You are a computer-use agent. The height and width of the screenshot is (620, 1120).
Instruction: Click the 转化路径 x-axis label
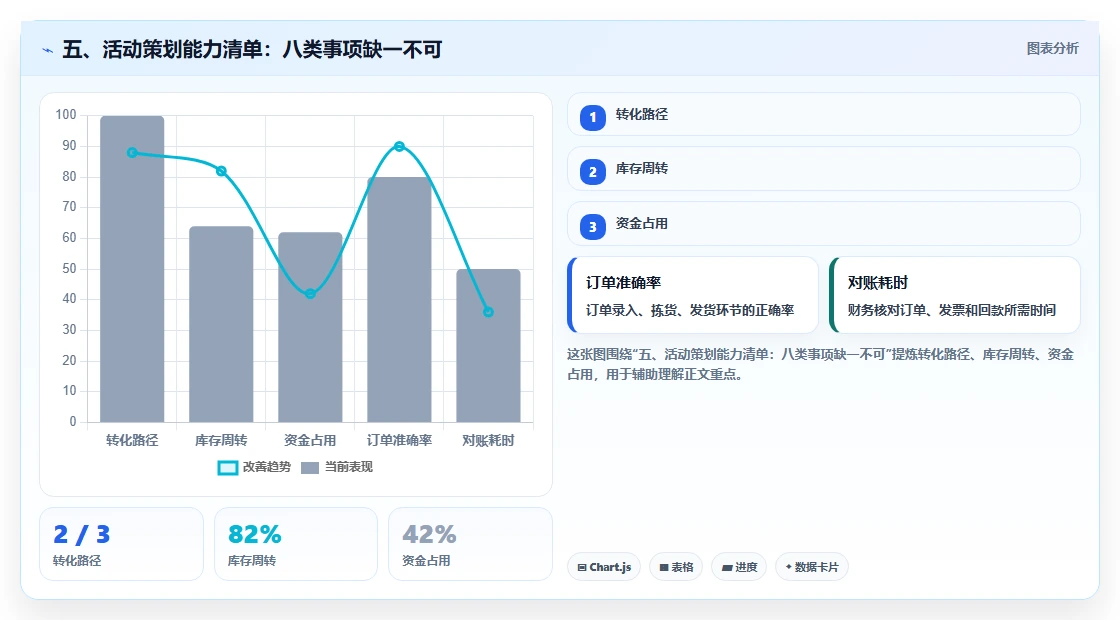[x=132, y=441]
